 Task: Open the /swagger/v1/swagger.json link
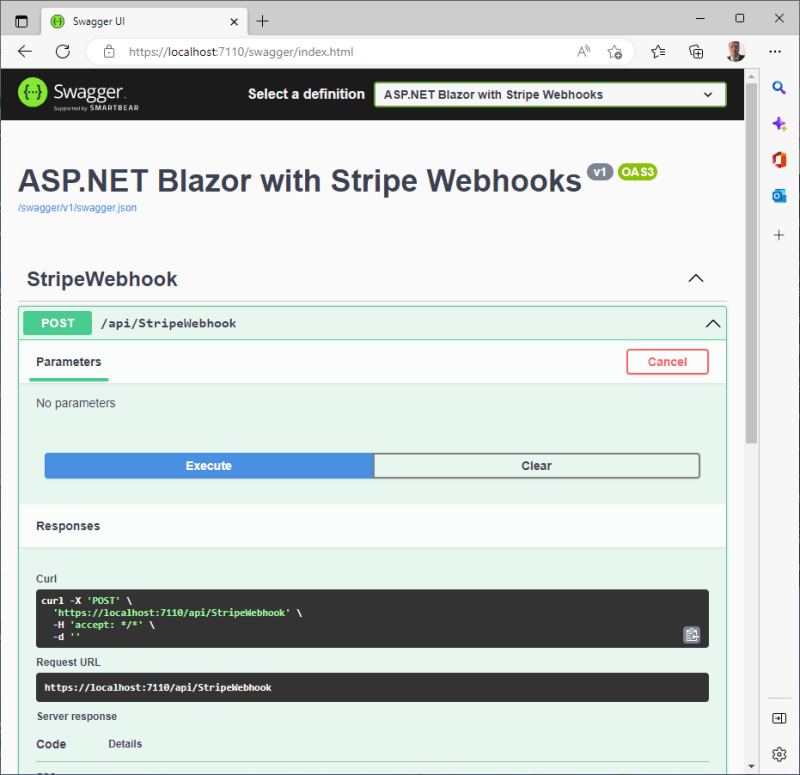click(x=78, y=208)
